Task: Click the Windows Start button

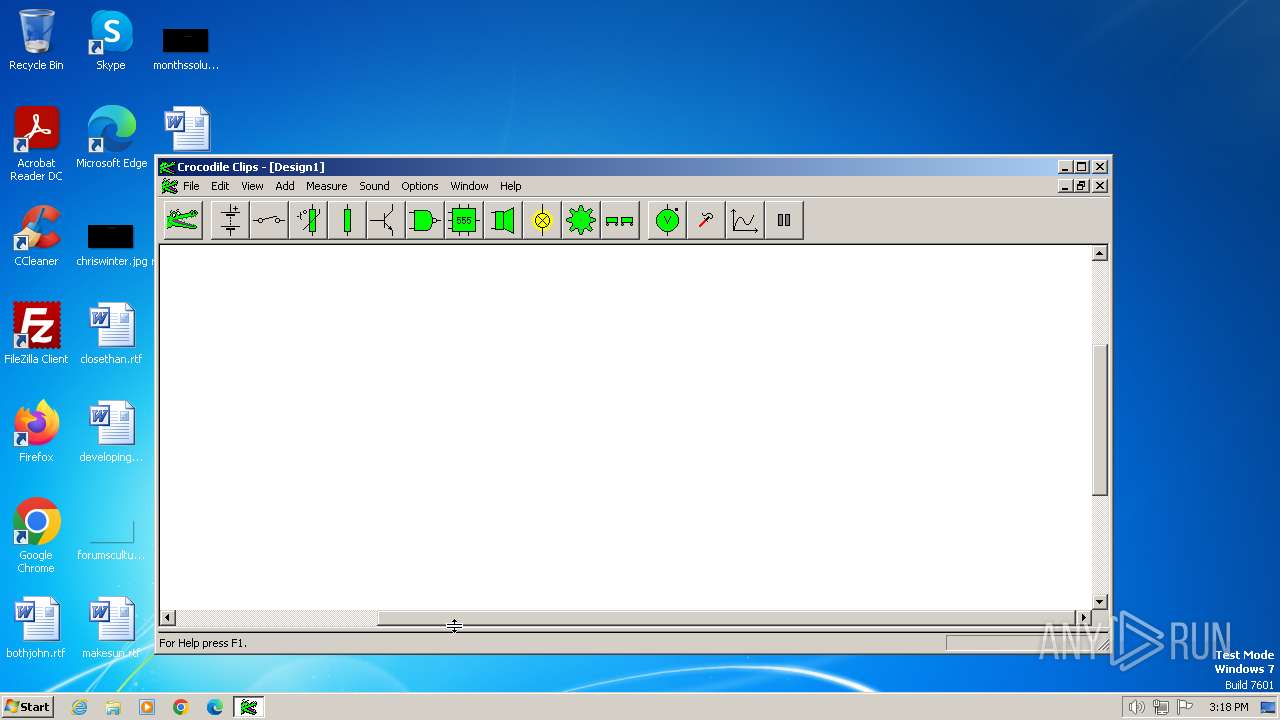Action: point(27,707)
